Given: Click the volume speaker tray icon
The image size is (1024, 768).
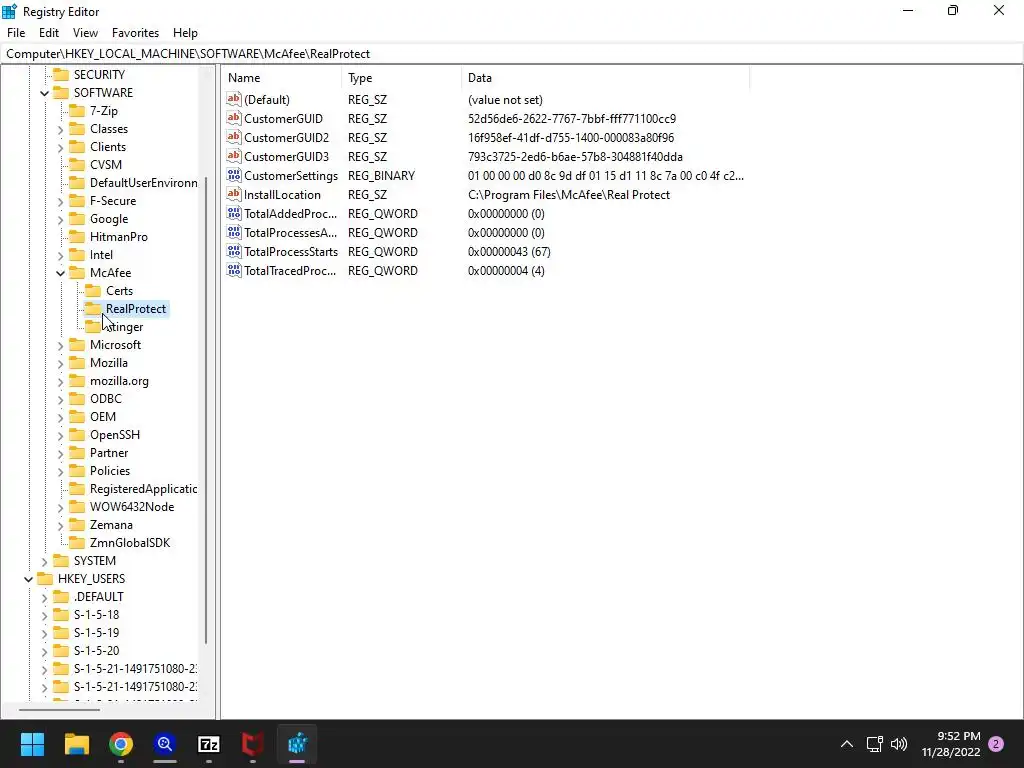Looking at the screenshot, I should click(x=899, y=744).
